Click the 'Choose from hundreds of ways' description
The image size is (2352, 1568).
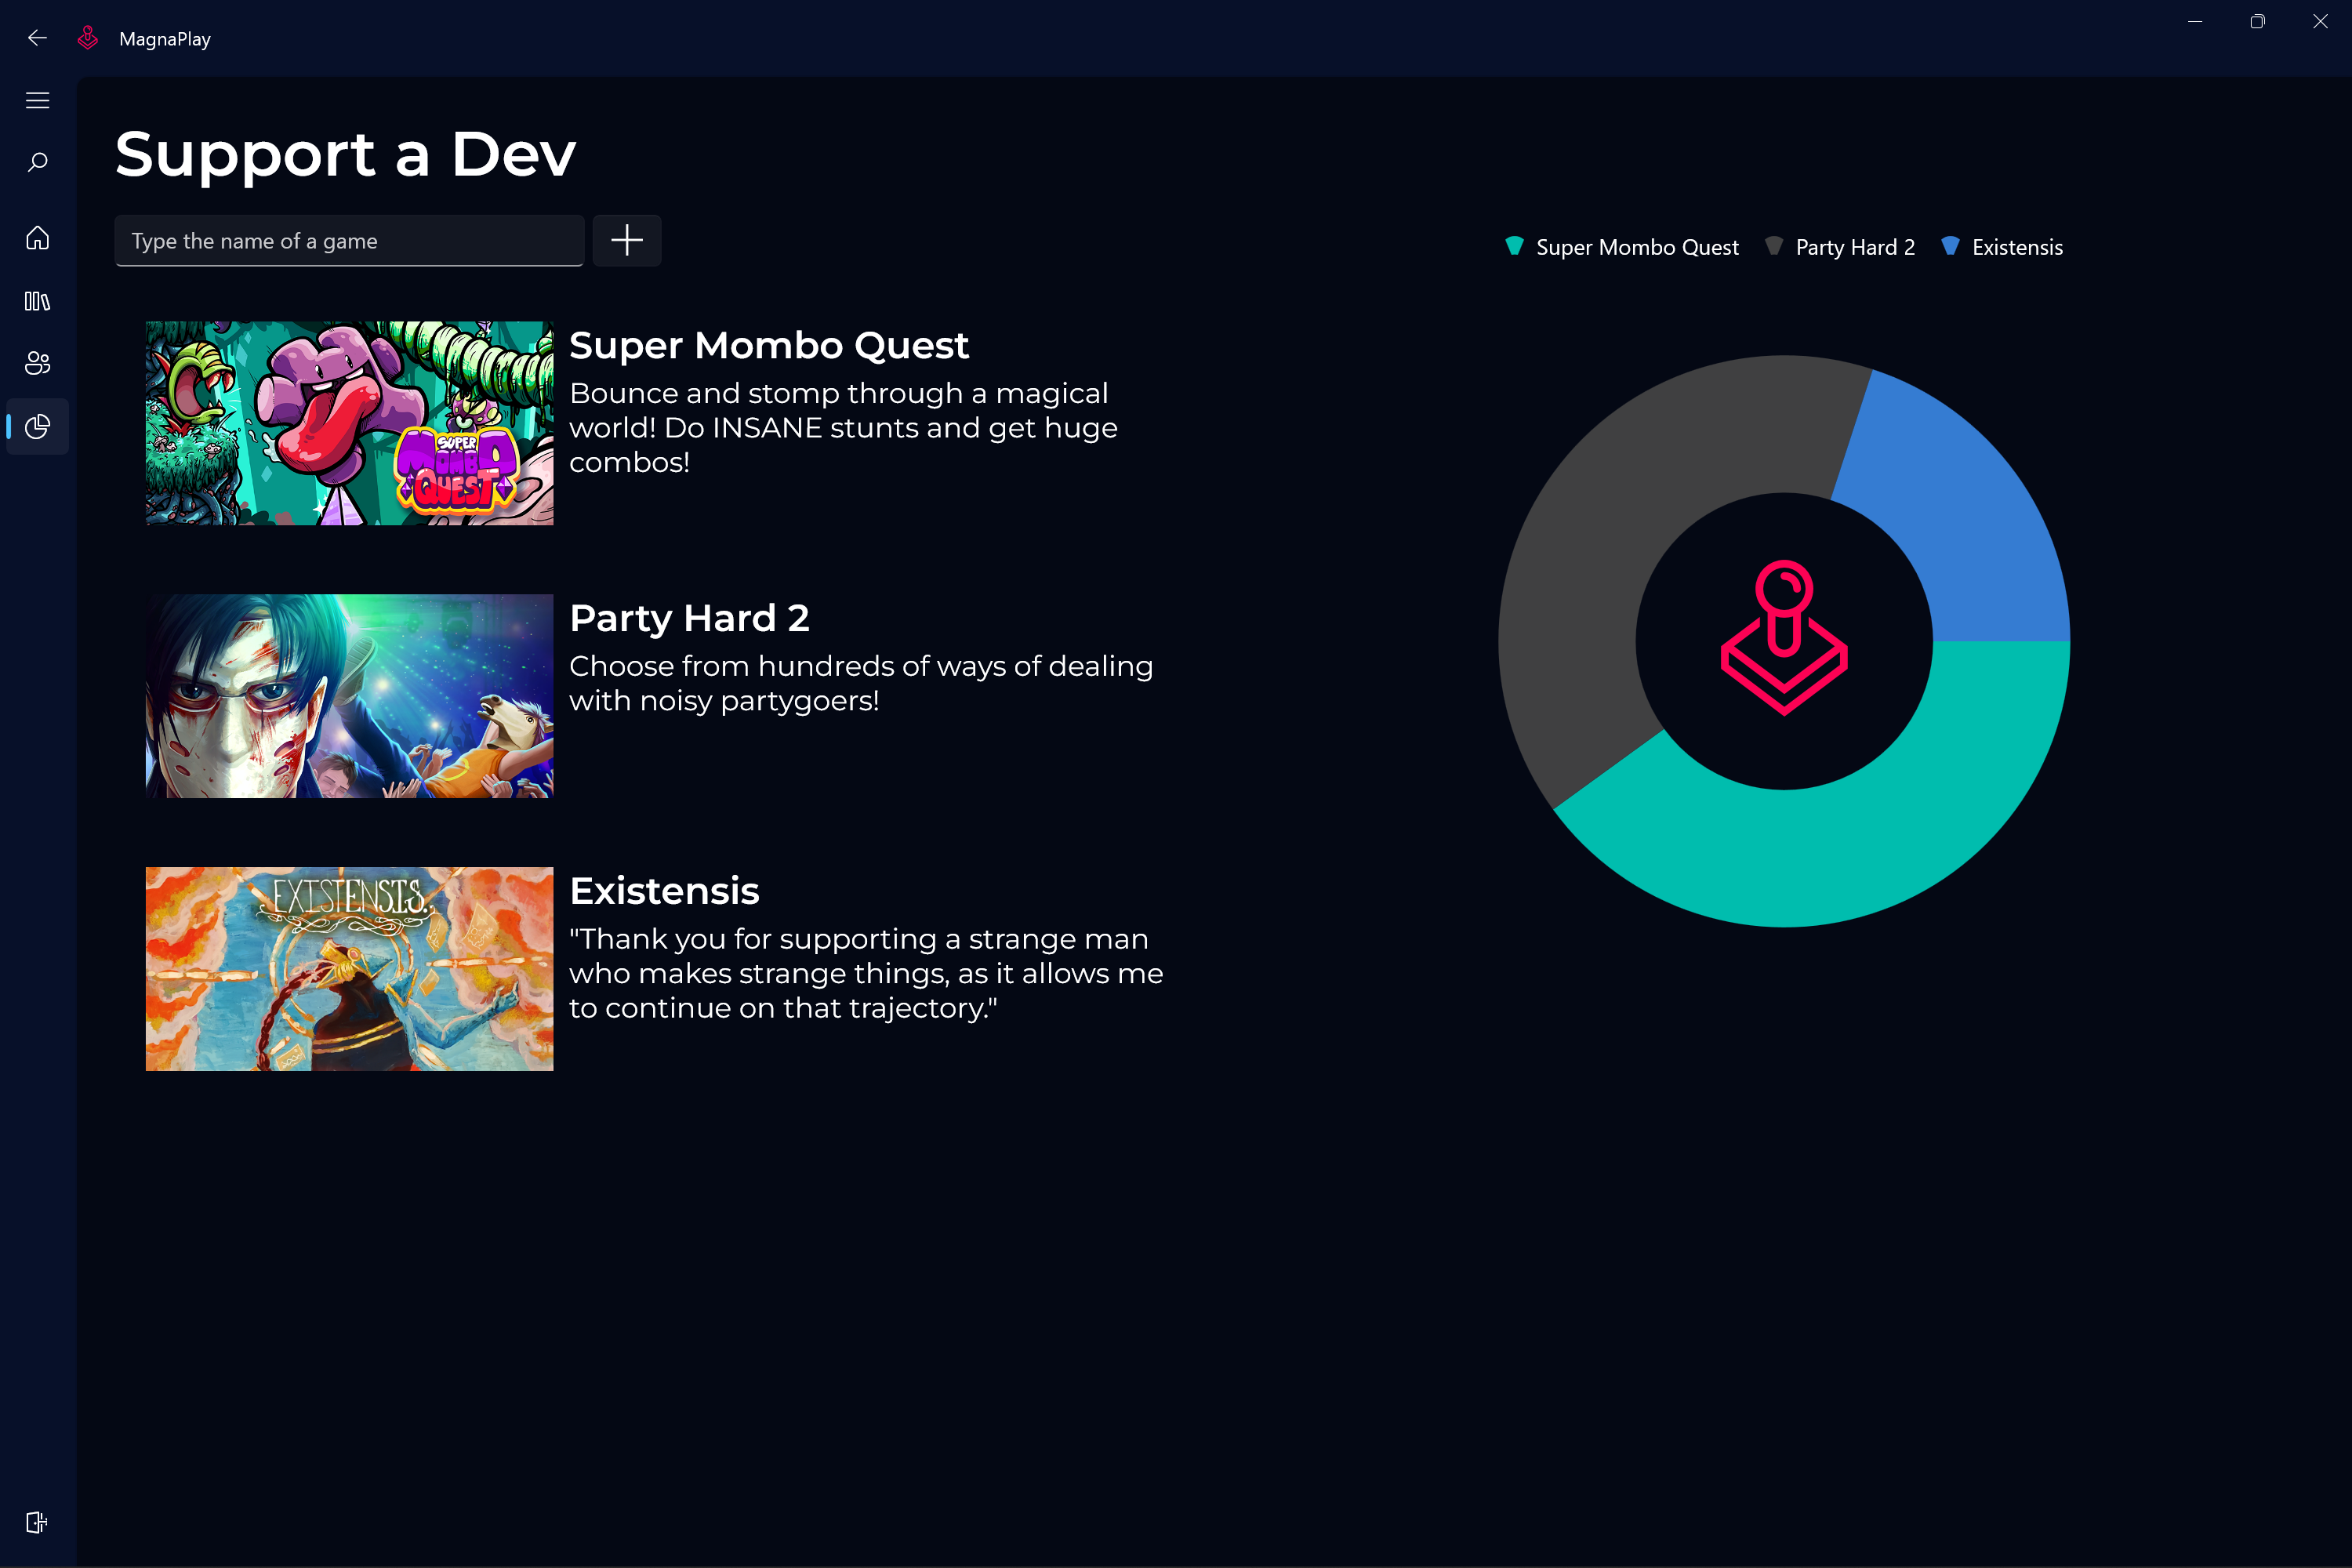(x=861, y=683)
